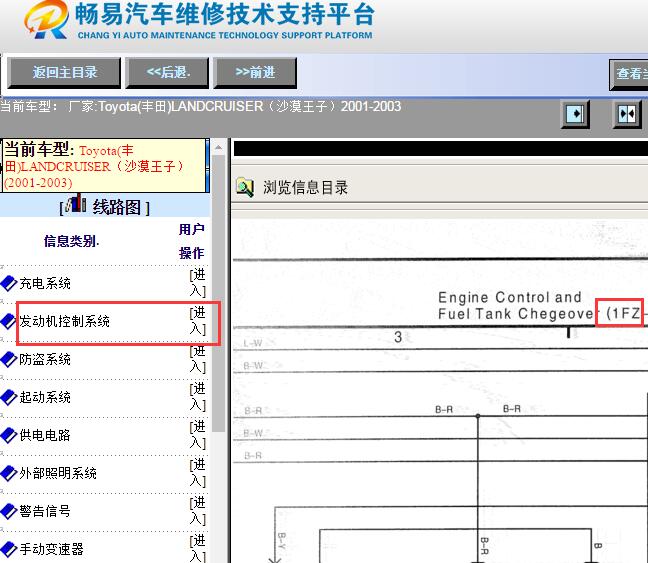Click the Chang Yi platform logo
Viewport: 648px width, 563px height.
tap(46, 20)
